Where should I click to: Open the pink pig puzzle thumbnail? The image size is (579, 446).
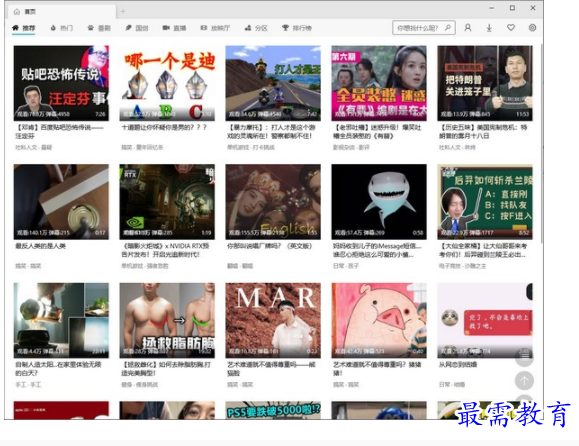click(x=379, y=320)
